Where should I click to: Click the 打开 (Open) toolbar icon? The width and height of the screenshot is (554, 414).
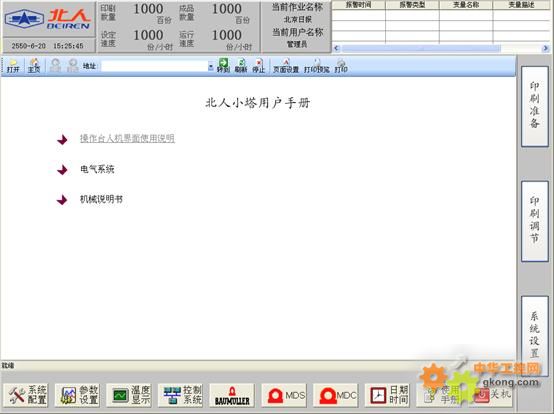pos(13,66)
